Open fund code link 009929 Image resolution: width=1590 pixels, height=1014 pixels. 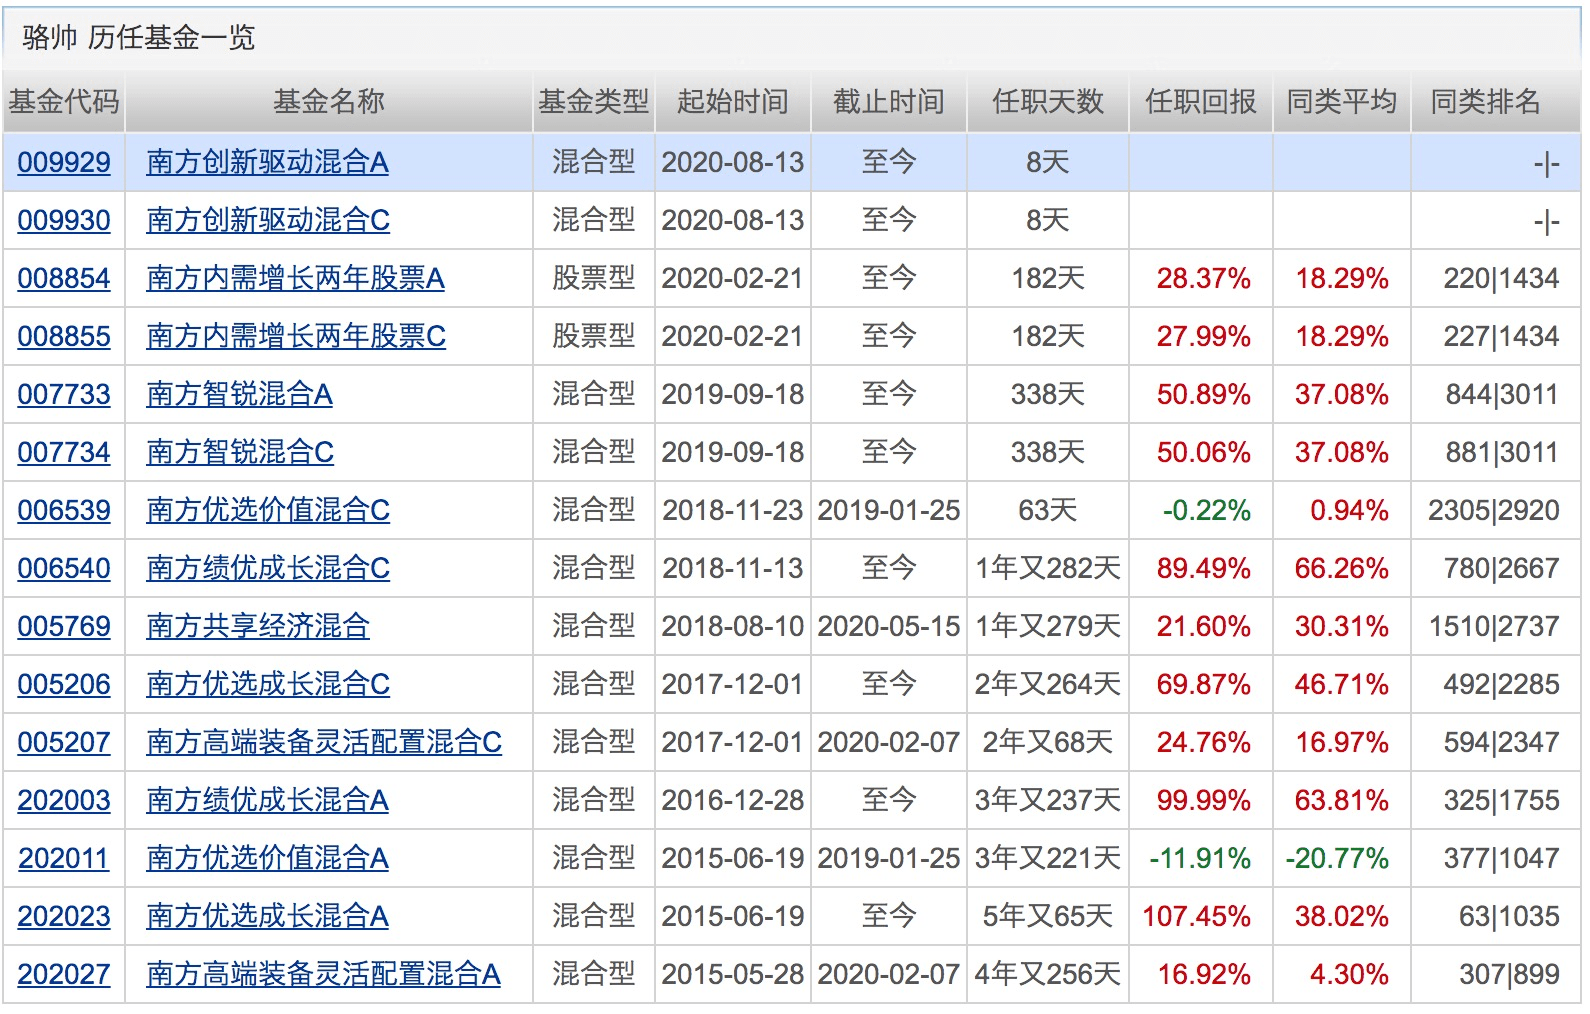(64, 162)
